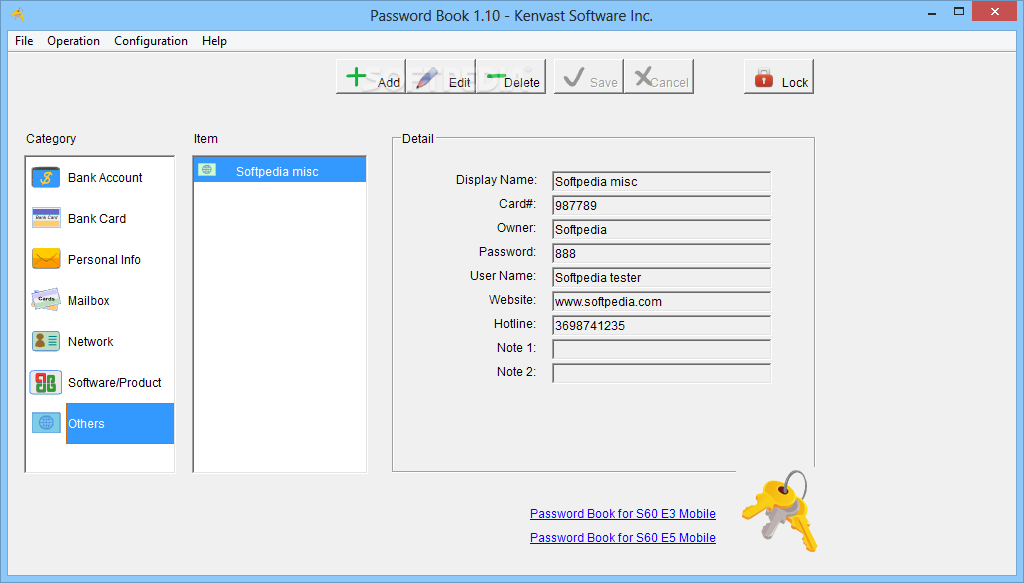Screen dimensions: 1024x583
Task: Maximize the Password Book window
Action: [959, 12]
